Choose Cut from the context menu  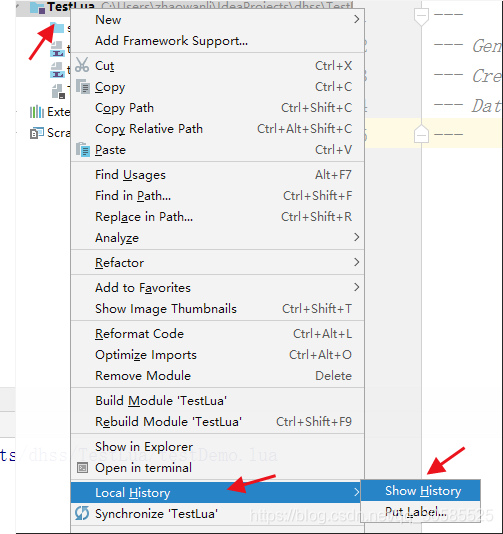click(x=217, y=66)
